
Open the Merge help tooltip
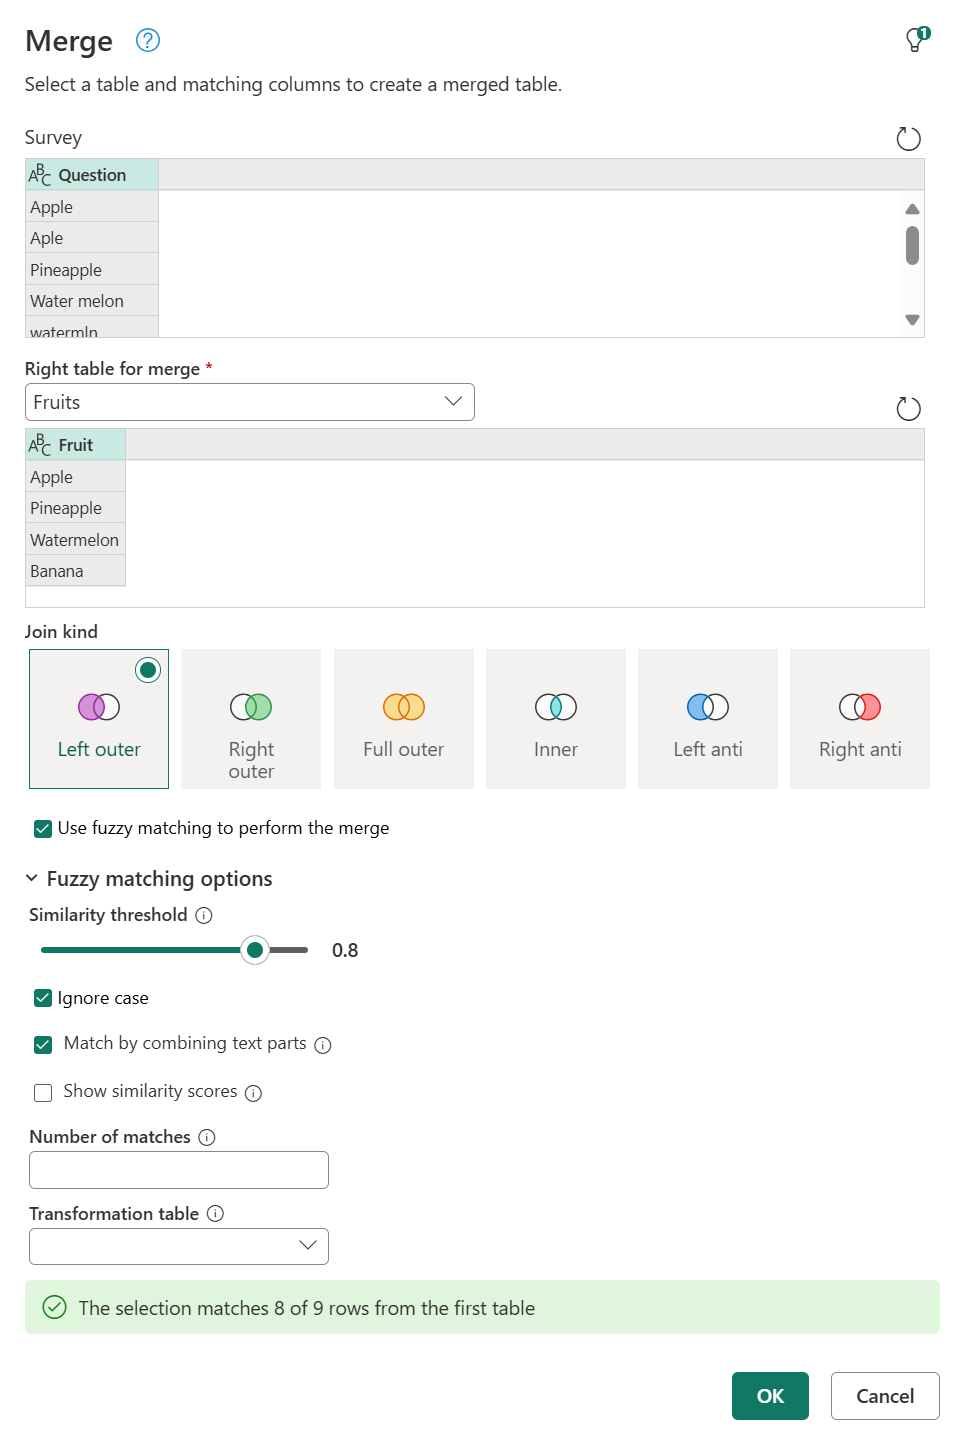[x=146, y=41]
